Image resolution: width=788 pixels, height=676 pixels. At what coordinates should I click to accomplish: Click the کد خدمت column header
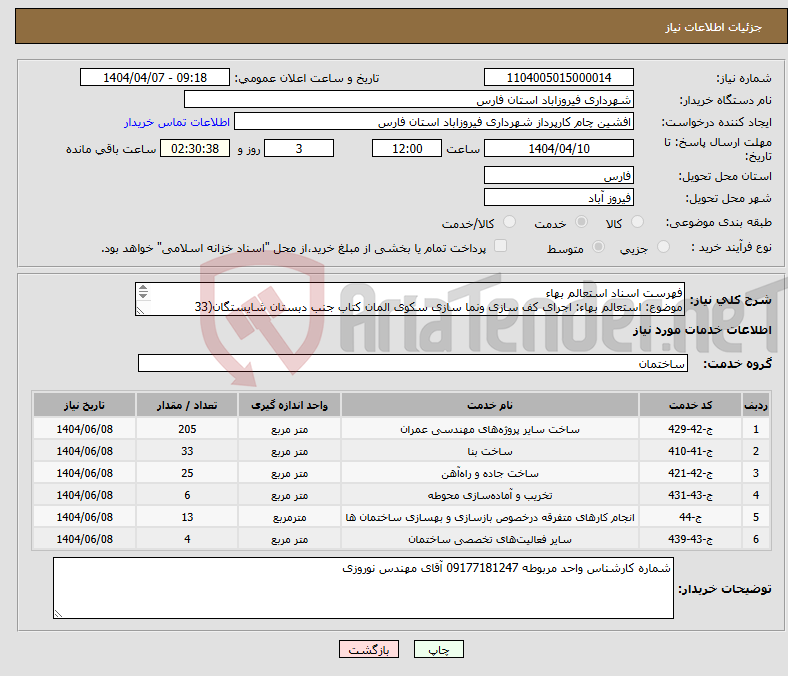click(691, 405)
